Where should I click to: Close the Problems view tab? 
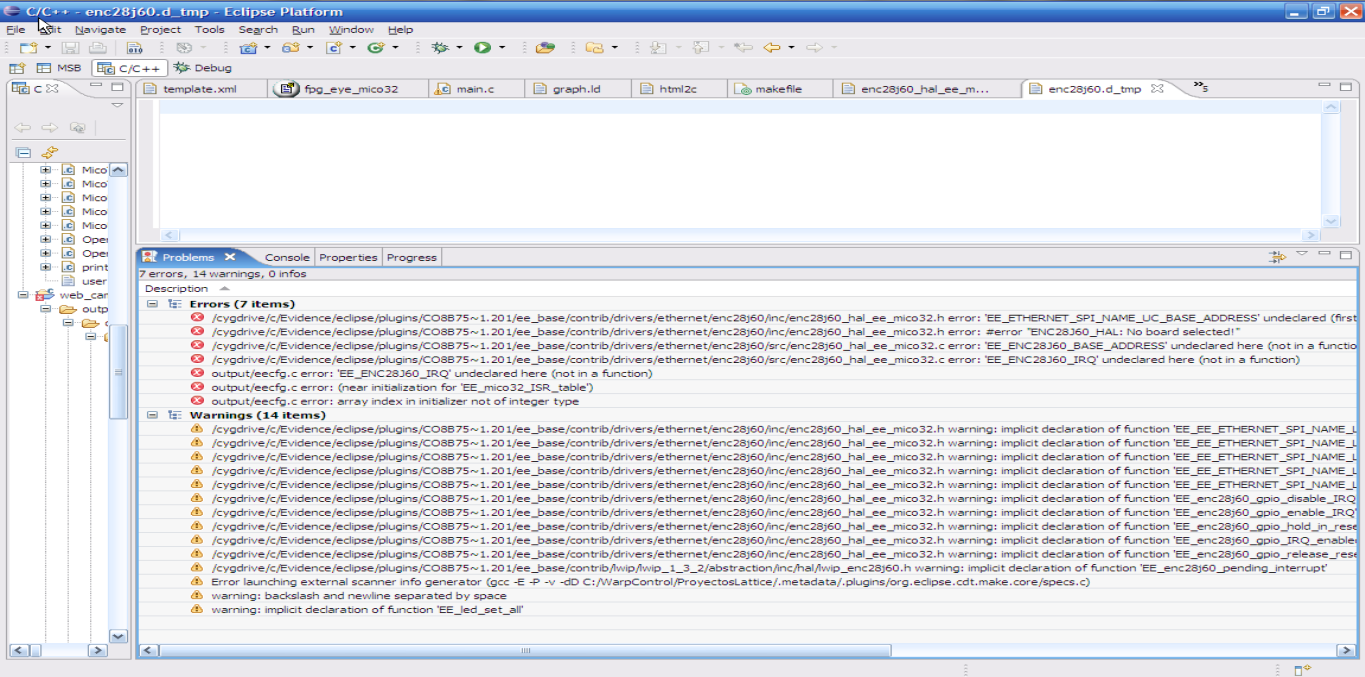[x=229, y=257]
